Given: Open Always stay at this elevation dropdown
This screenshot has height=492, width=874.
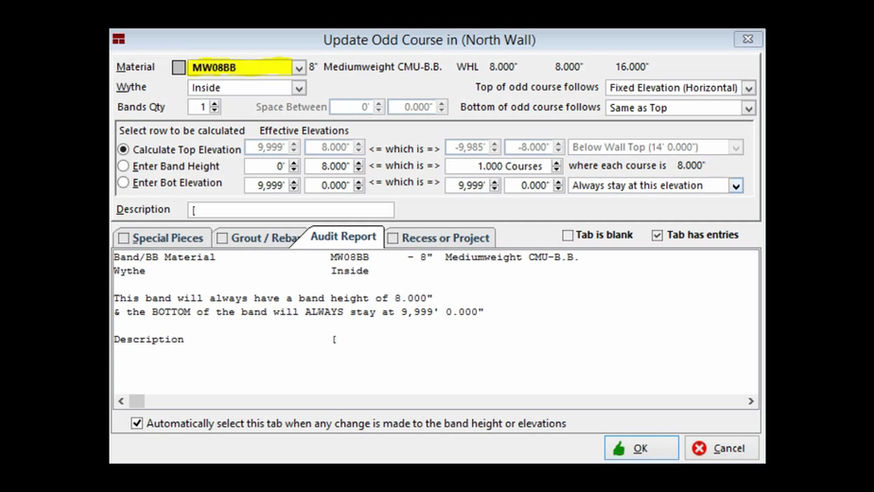Looking at the screenshot, I should [x=736, y=186].
